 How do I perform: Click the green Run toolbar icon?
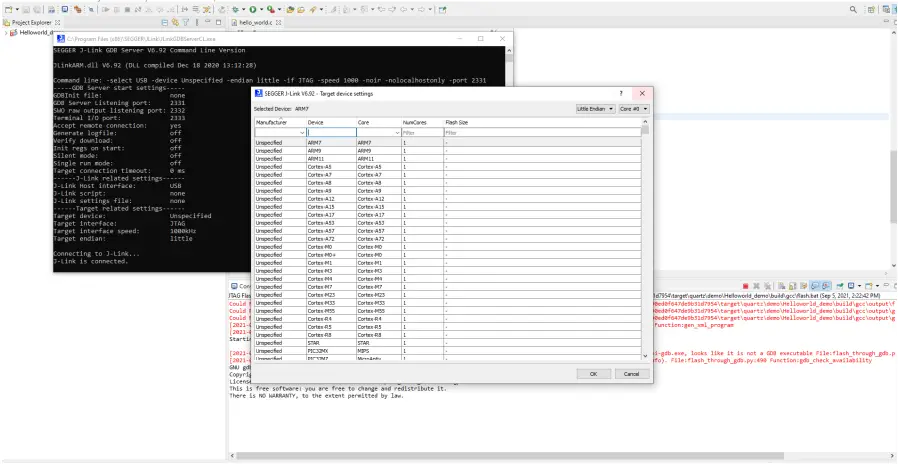coord(253,10)
